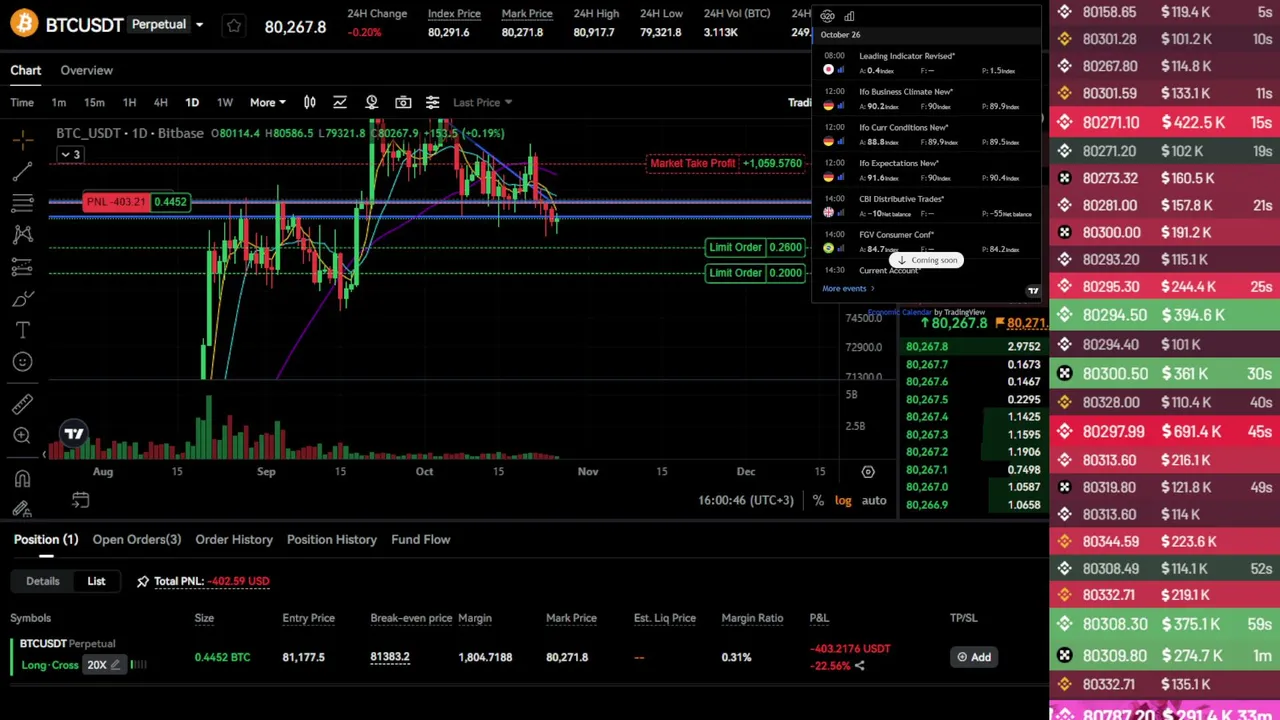This screenshot has width=1280, height=720.
Task: Click the 15m timeframe
Action: [94, 102]
